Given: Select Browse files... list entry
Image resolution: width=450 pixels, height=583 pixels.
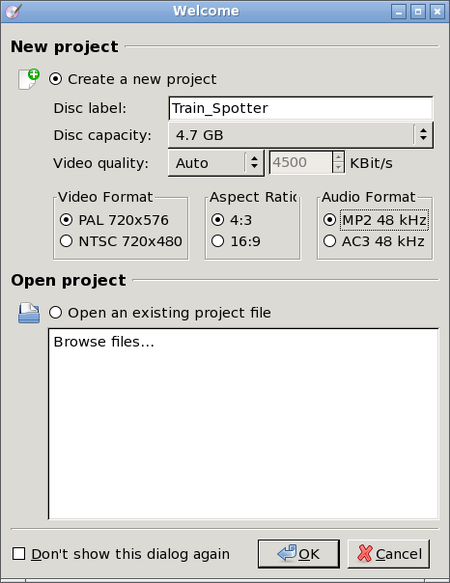Looking at the screenshot, I should (104, 342).
